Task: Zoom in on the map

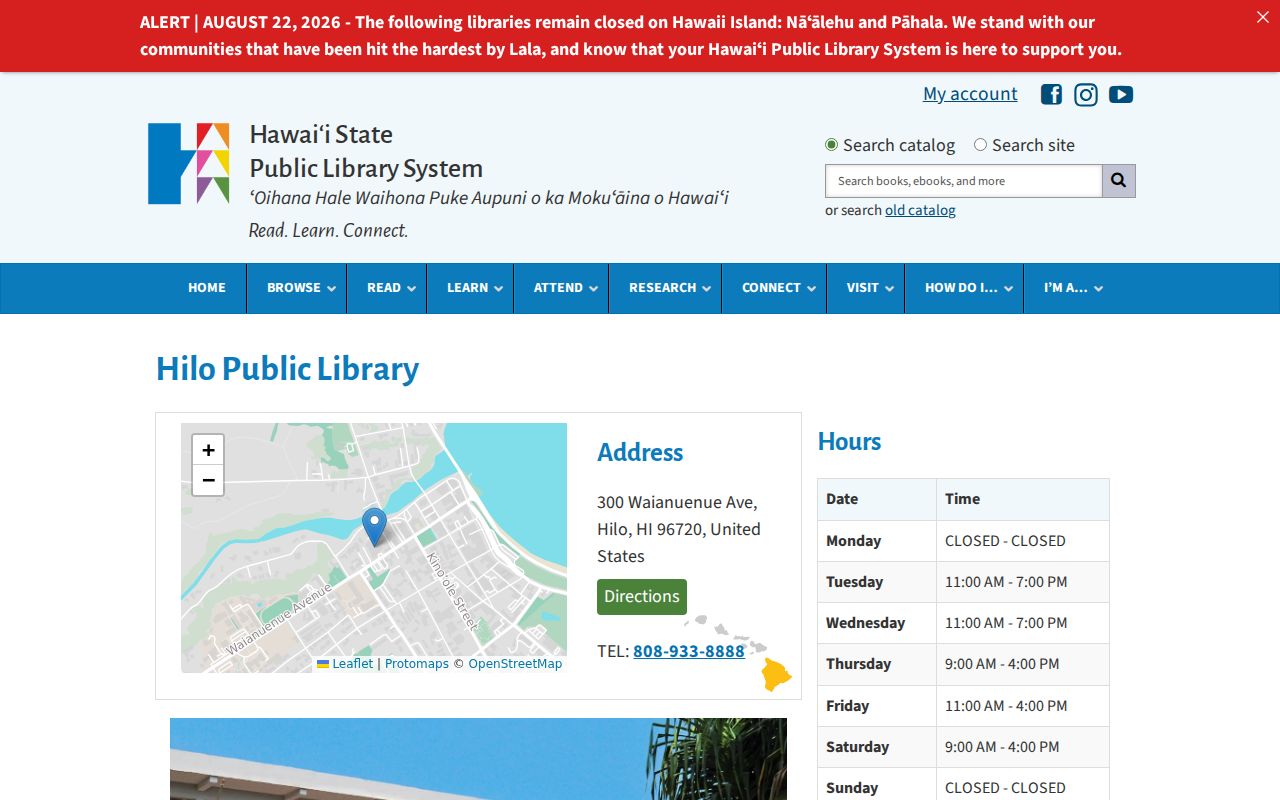Action: coord(208,450)
